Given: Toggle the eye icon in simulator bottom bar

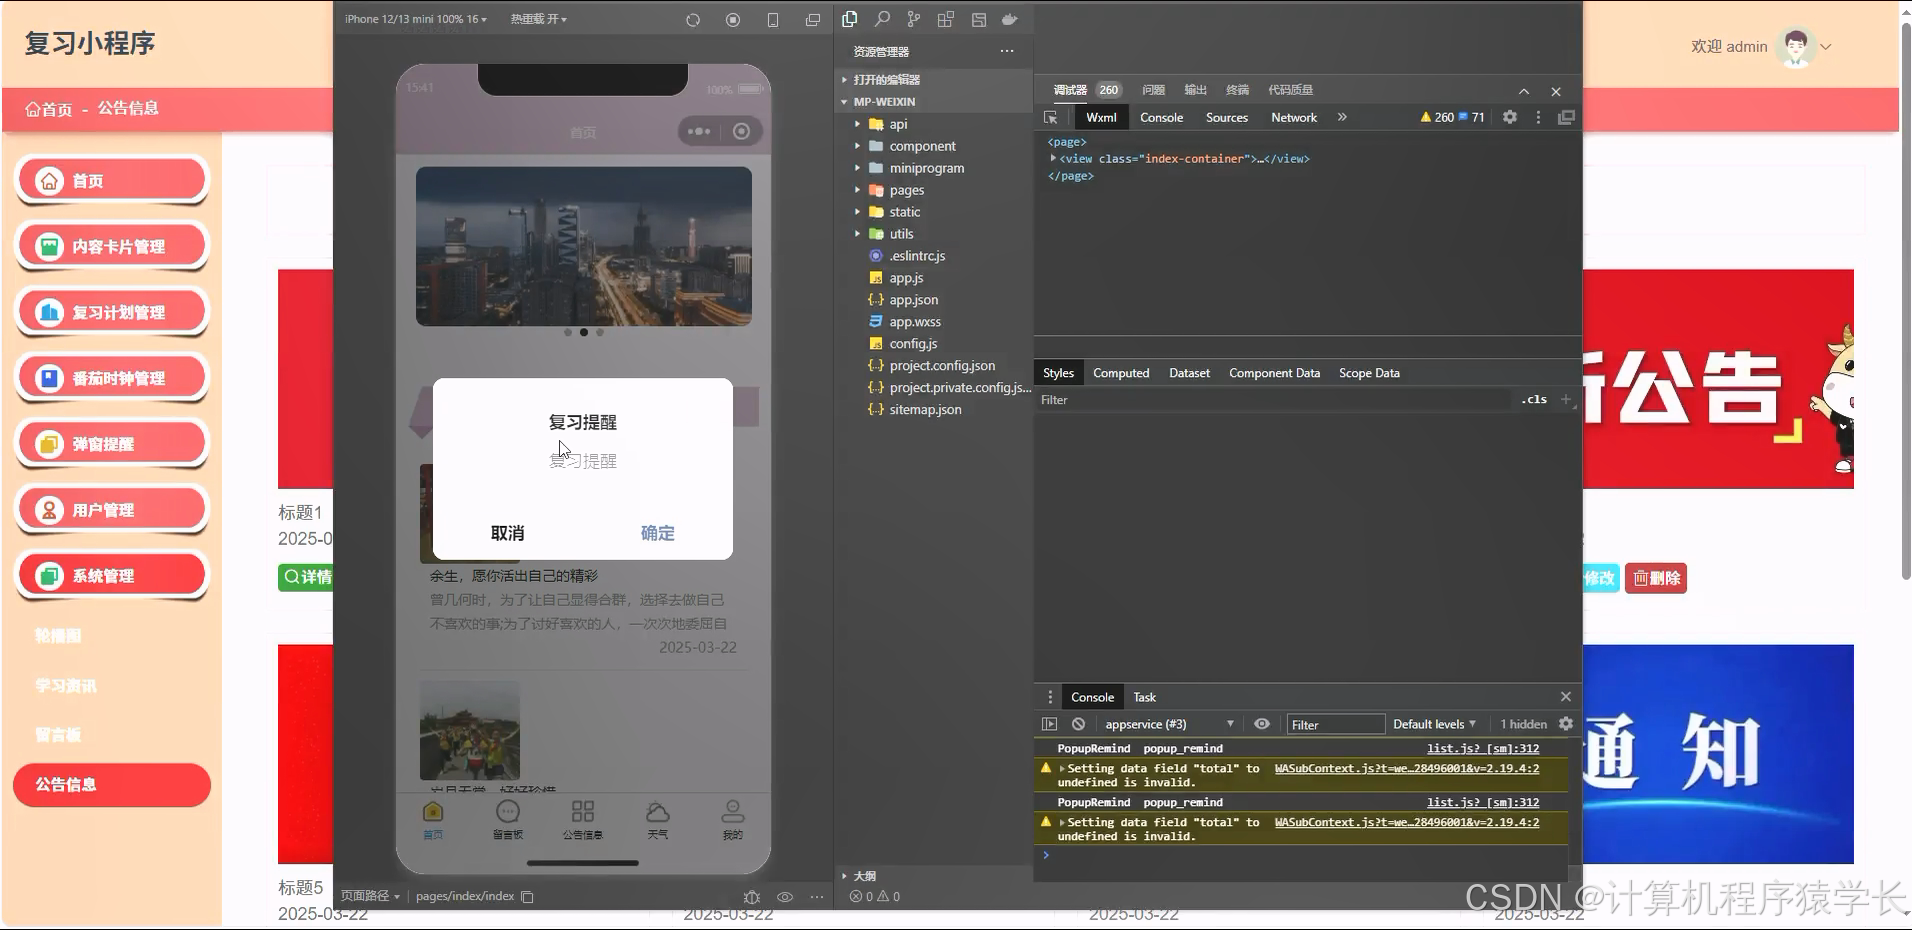Looking at the screenshot, I should 785,897.
